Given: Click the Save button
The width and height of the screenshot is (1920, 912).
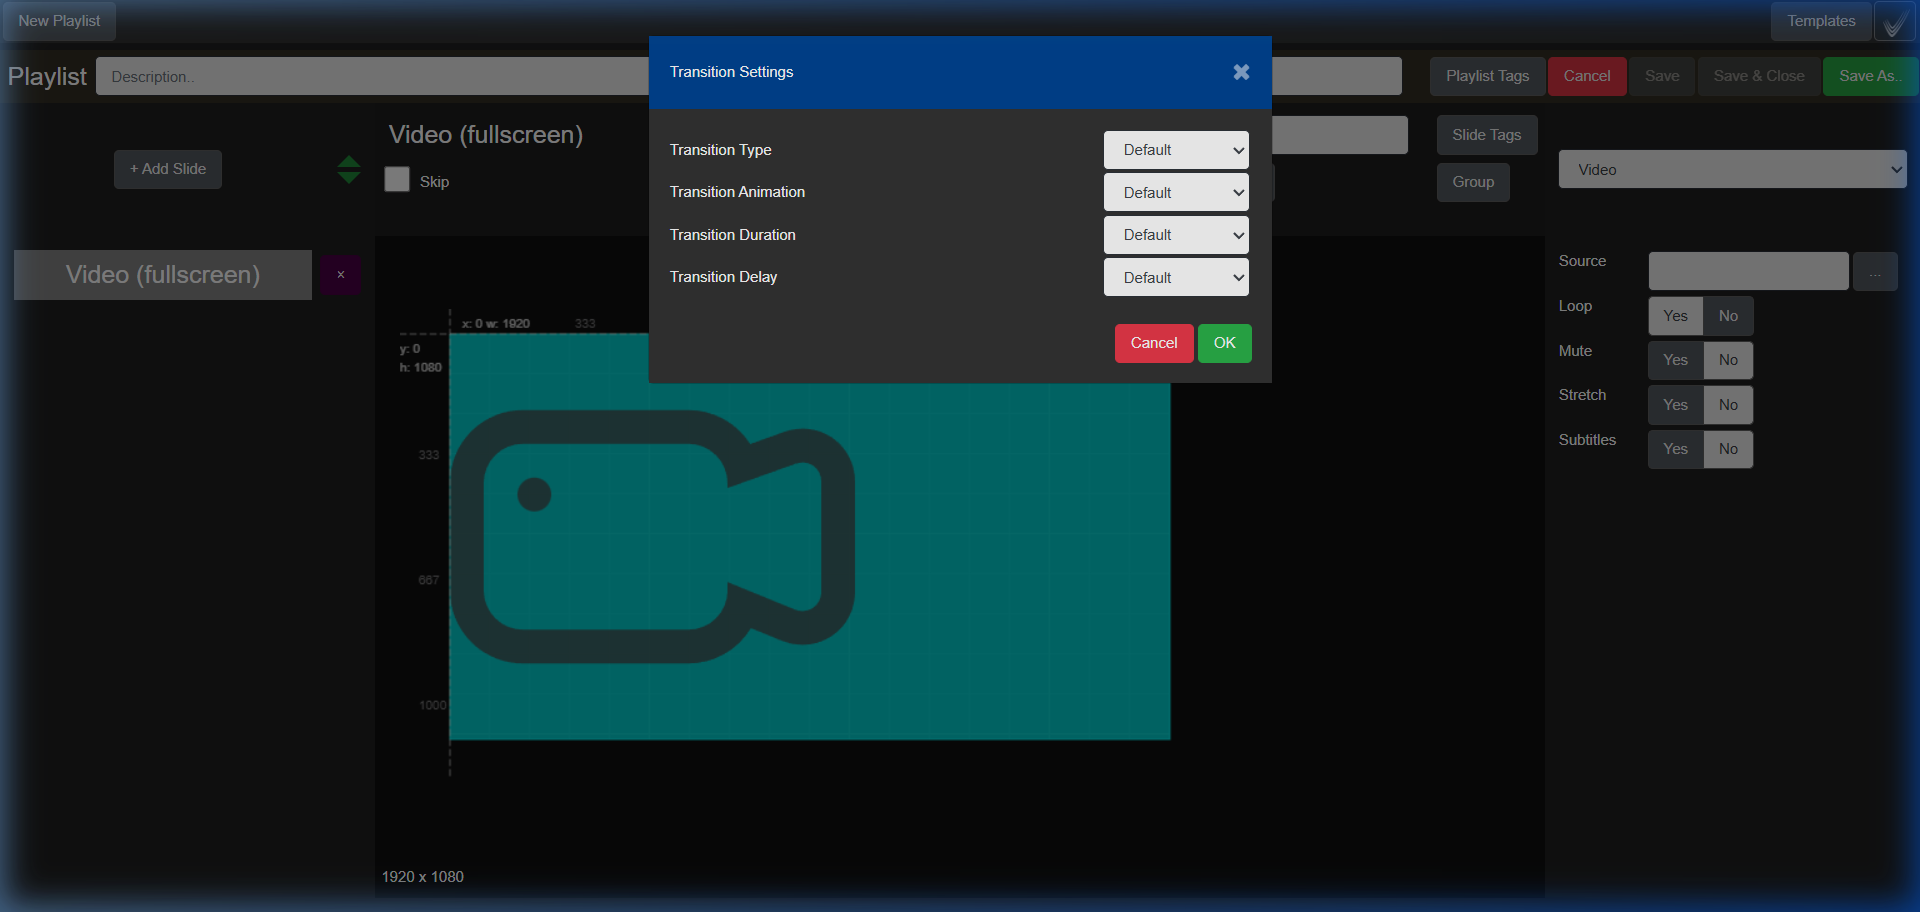Looking at the screenshot, I should pos(1662,76).
